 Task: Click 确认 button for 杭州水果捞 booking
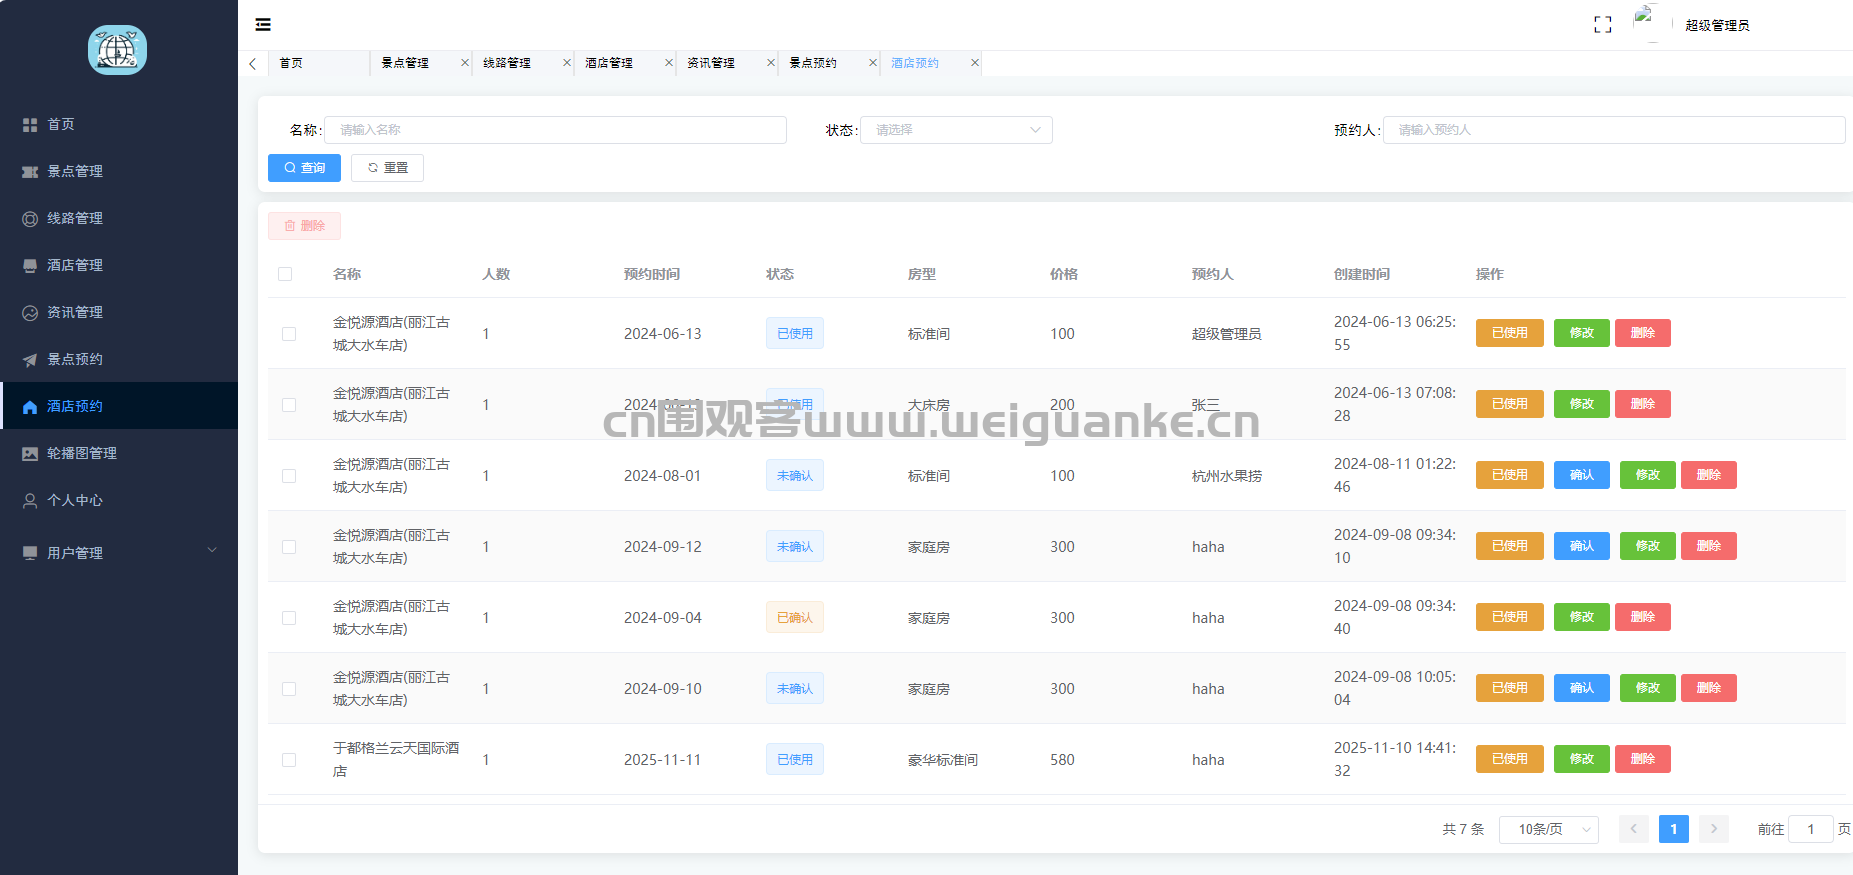[x=1581, y=475]
